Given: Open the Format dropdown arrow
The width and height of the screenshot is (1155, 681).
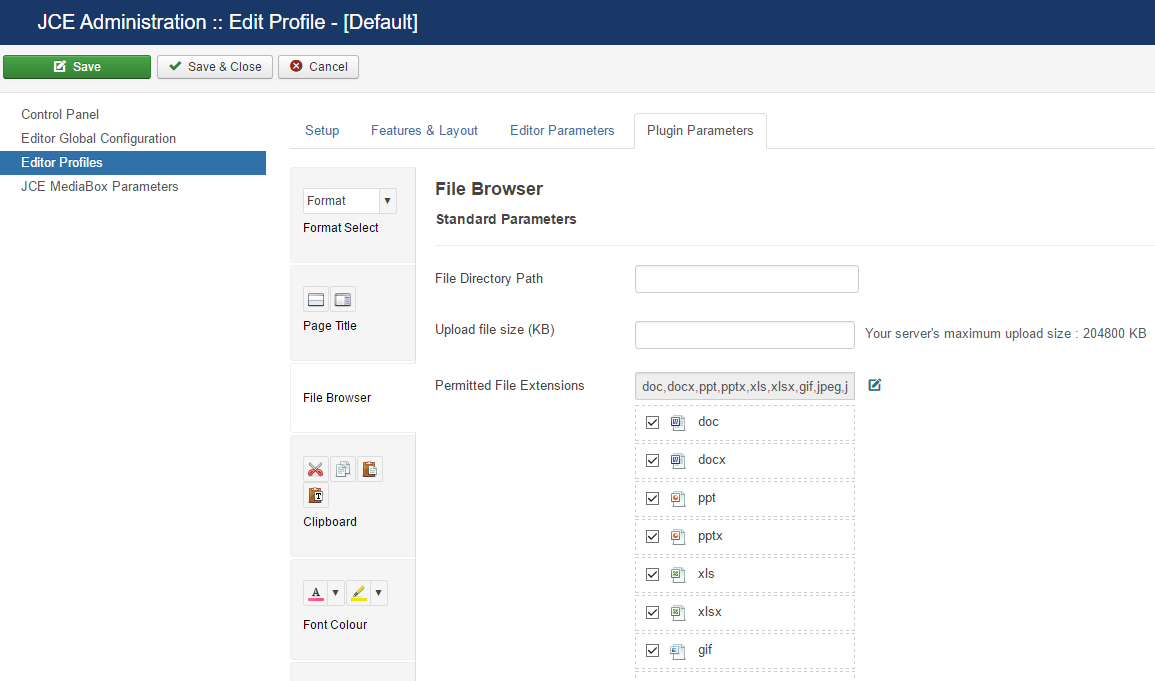Looking at the screenshot, I should (x=387, y=201).
